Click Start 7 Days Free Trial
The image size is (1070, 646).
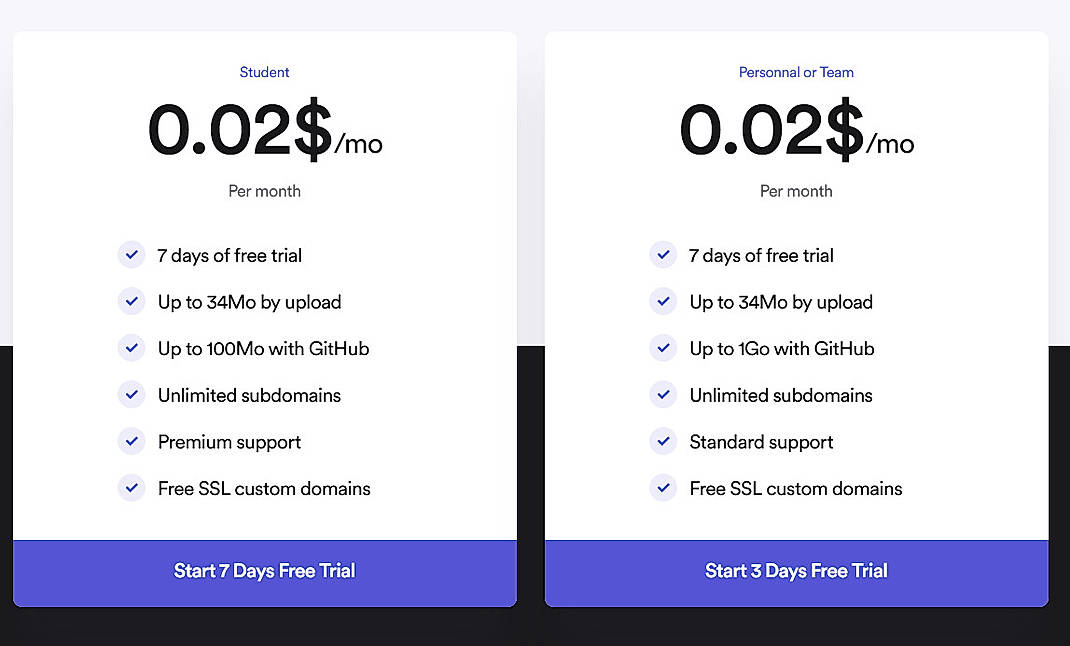click(264, 571)
